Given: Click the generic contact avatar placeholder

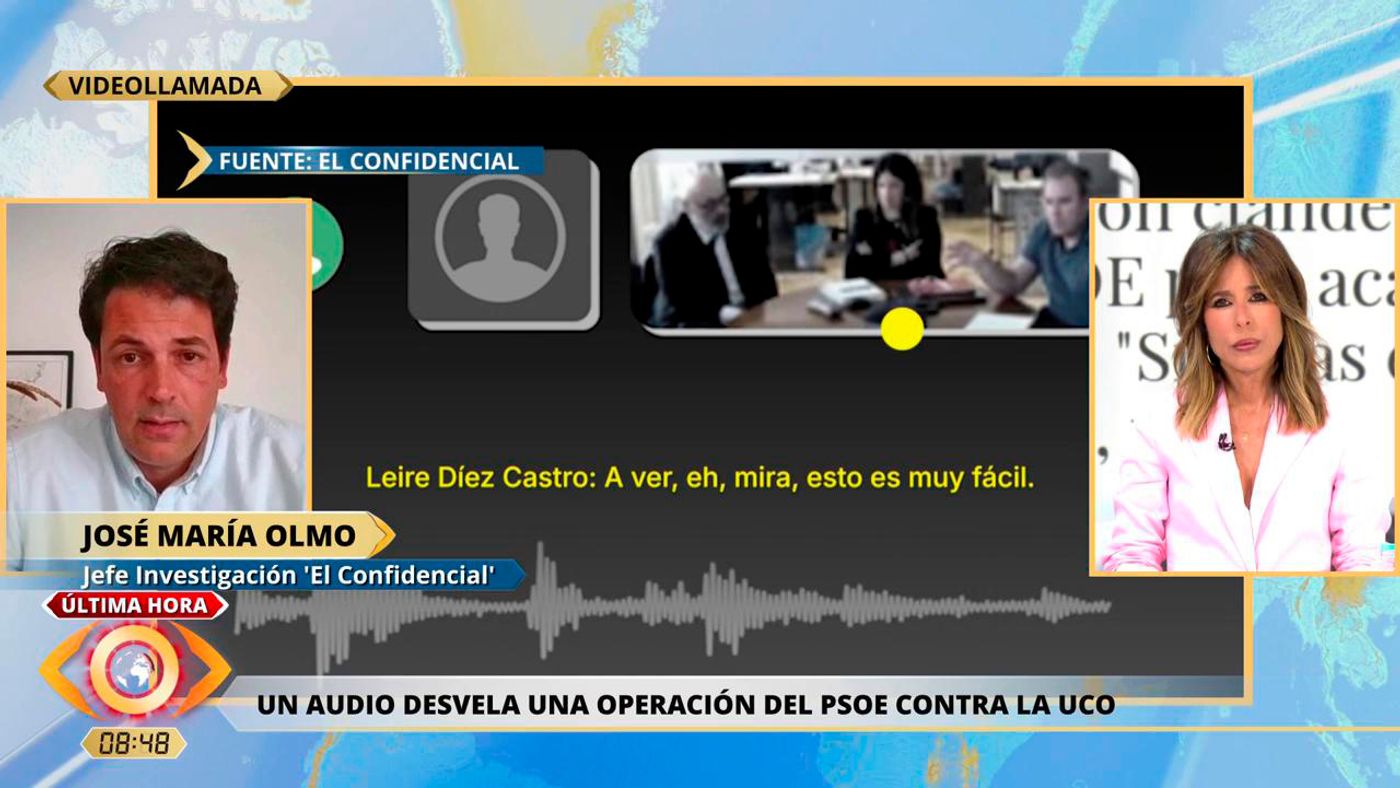Looking at the screenshot, I should (x=501, y=239).
